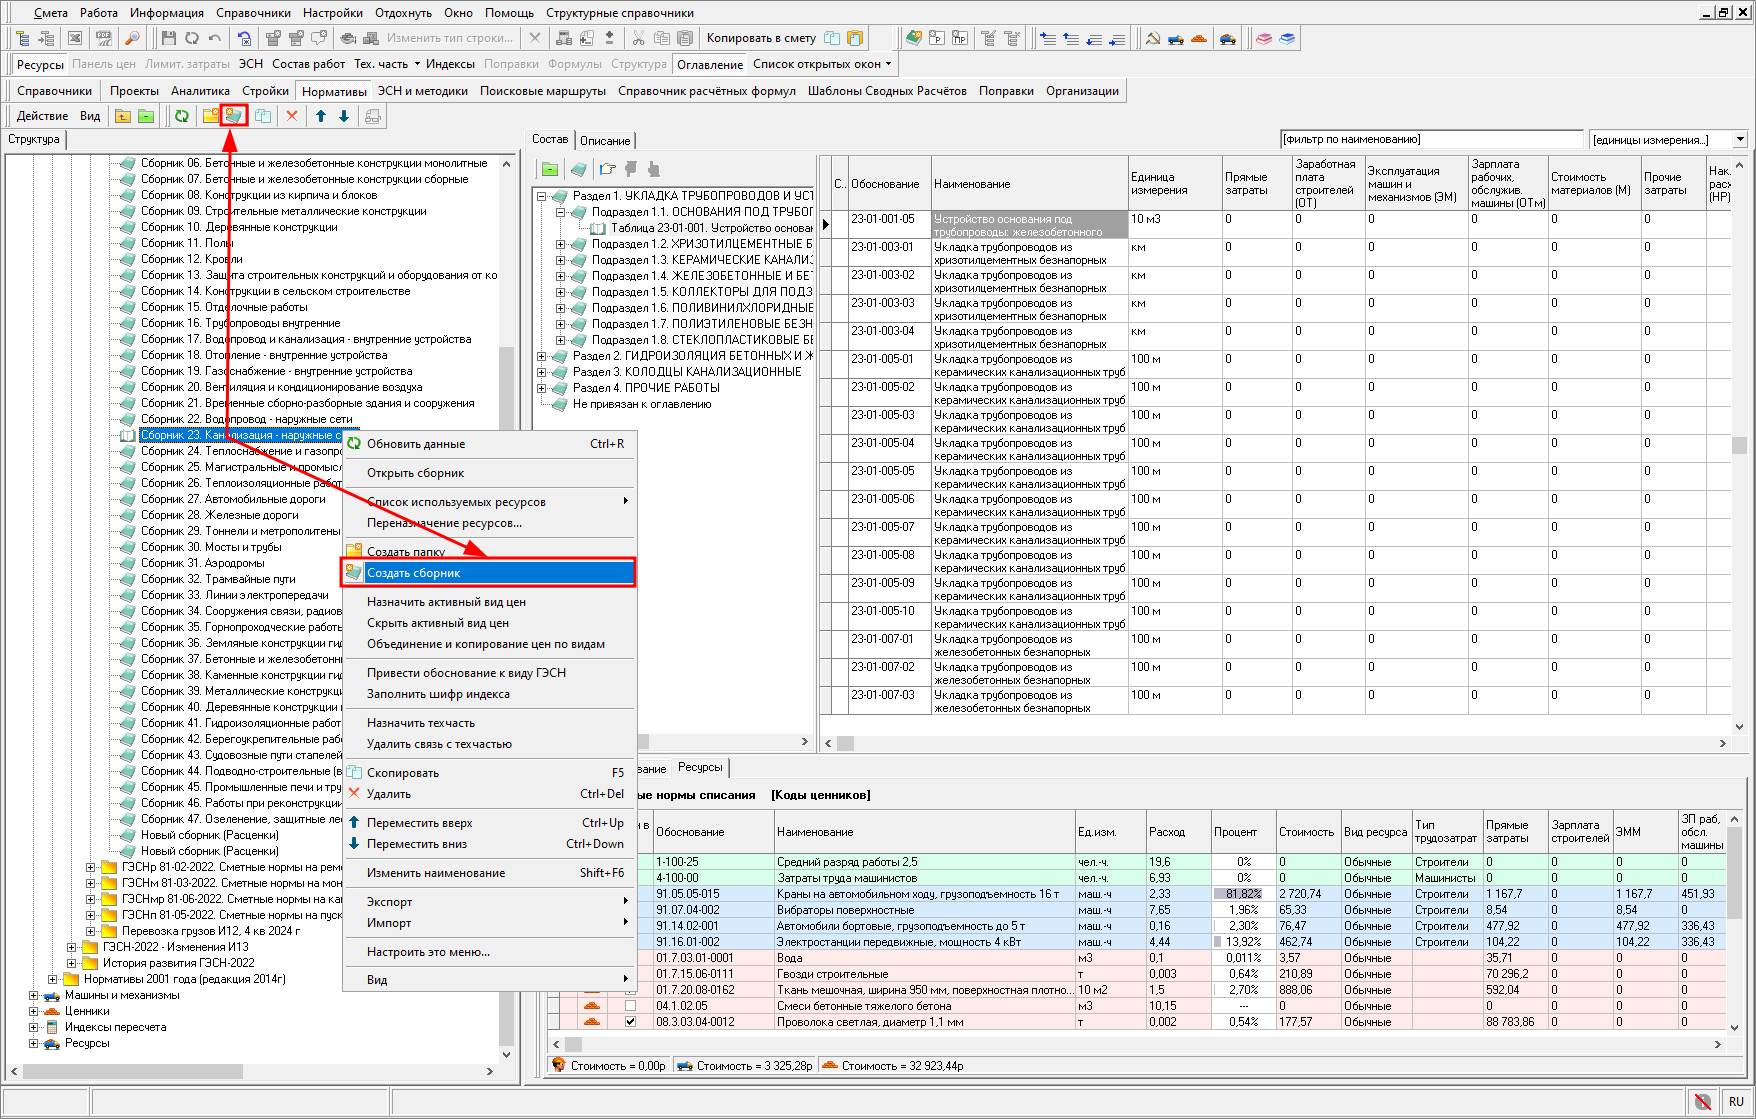Expand the Машины и механизмы tree node
1756x1119 pixels.
(33, 995)
